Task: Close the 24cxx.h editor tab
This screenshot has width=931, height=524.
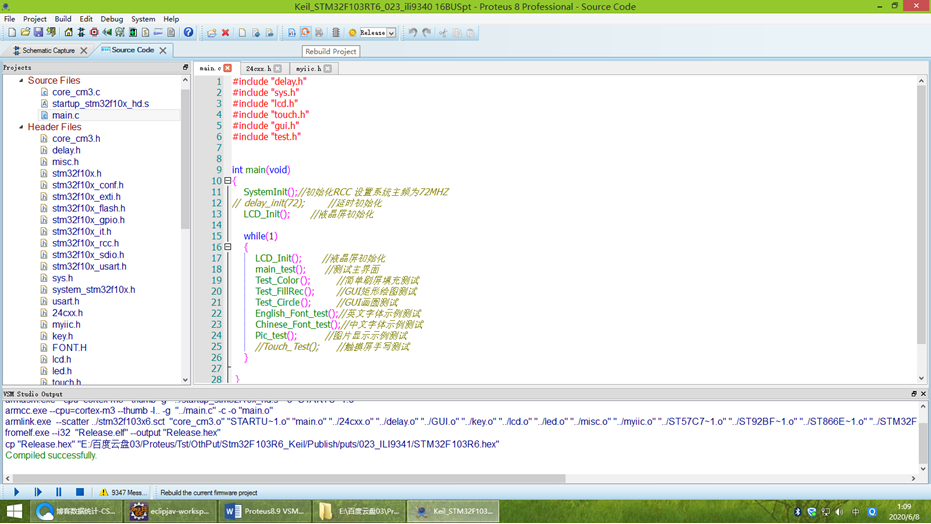Action: (278, 68)
